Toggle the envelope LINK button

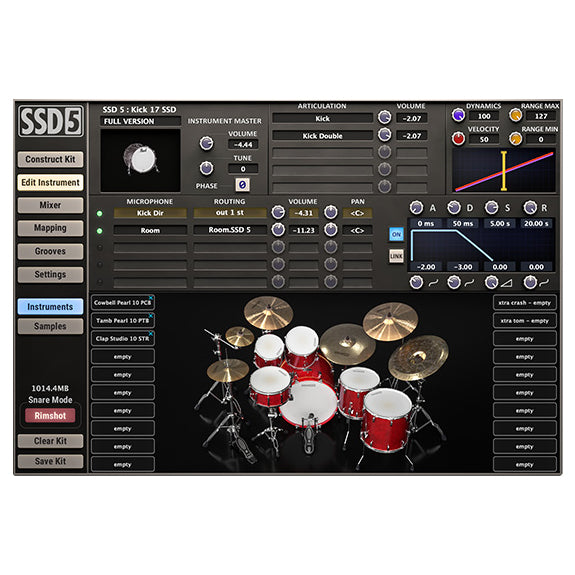point(396,256)
